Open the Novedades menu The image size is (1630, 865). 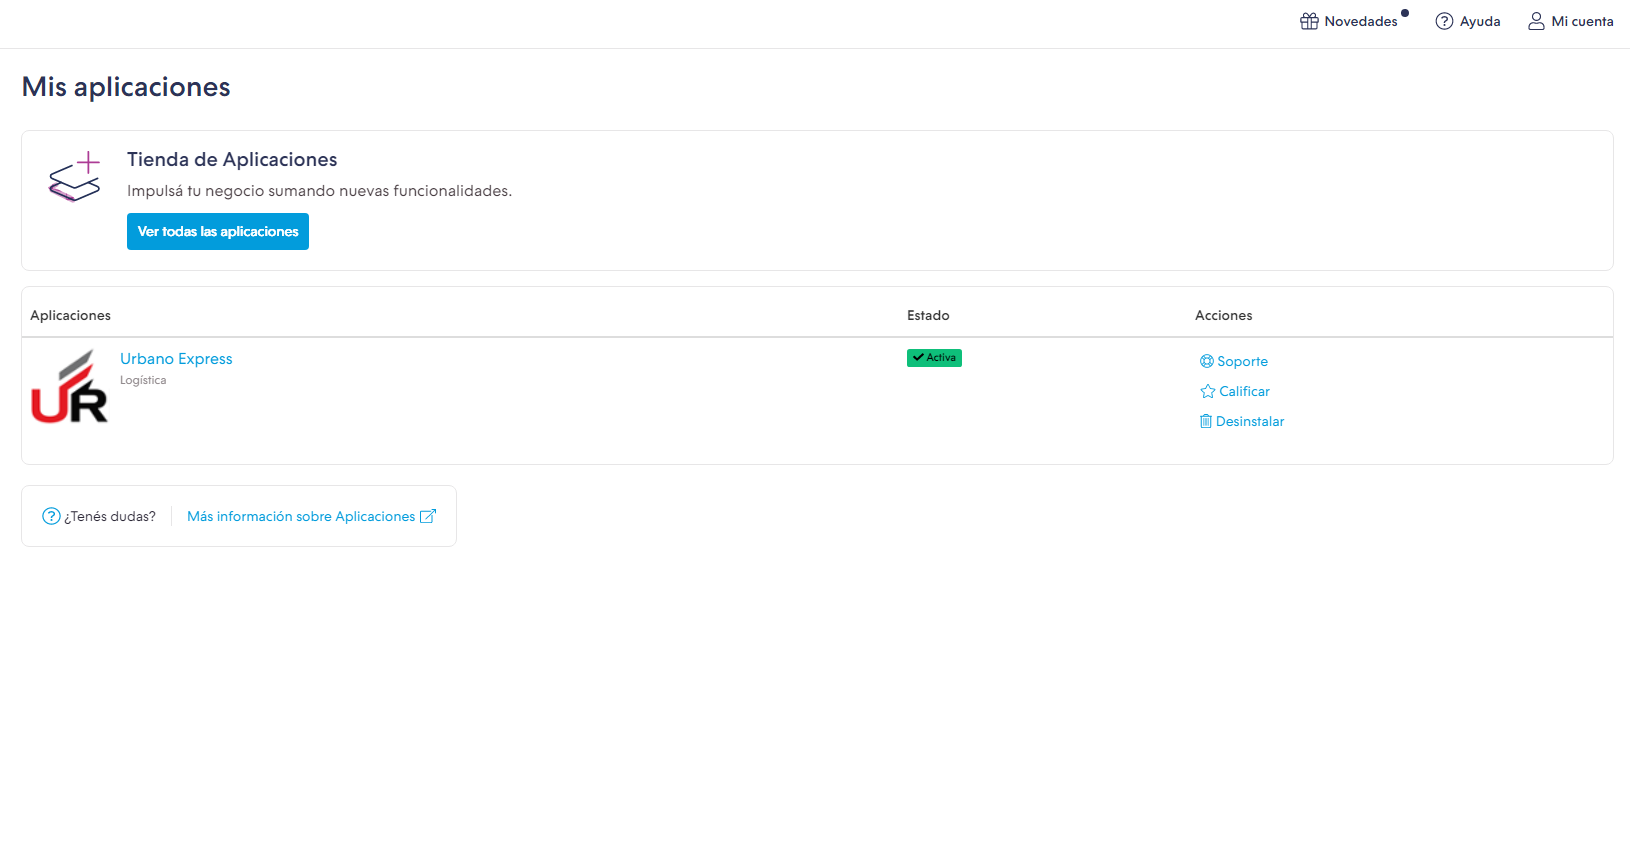1354,21
